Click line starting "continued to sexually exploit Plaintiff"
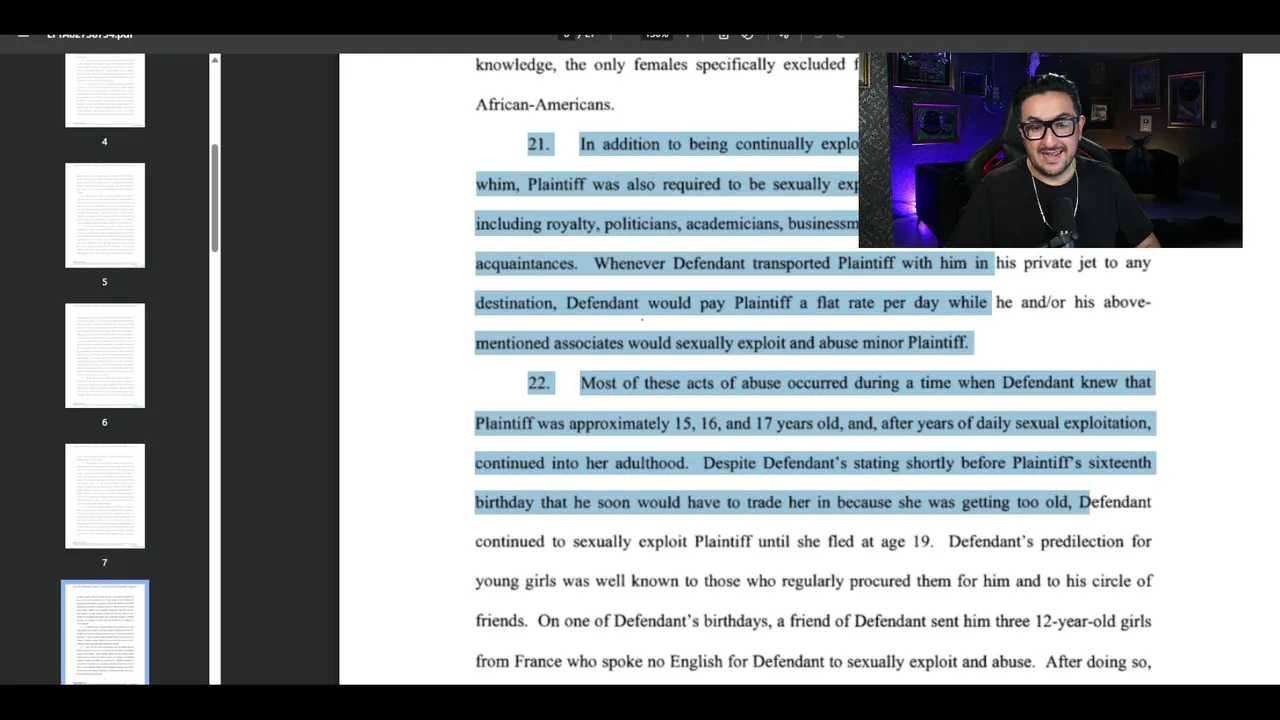The image size is (1280, 720). pos(813,542)
